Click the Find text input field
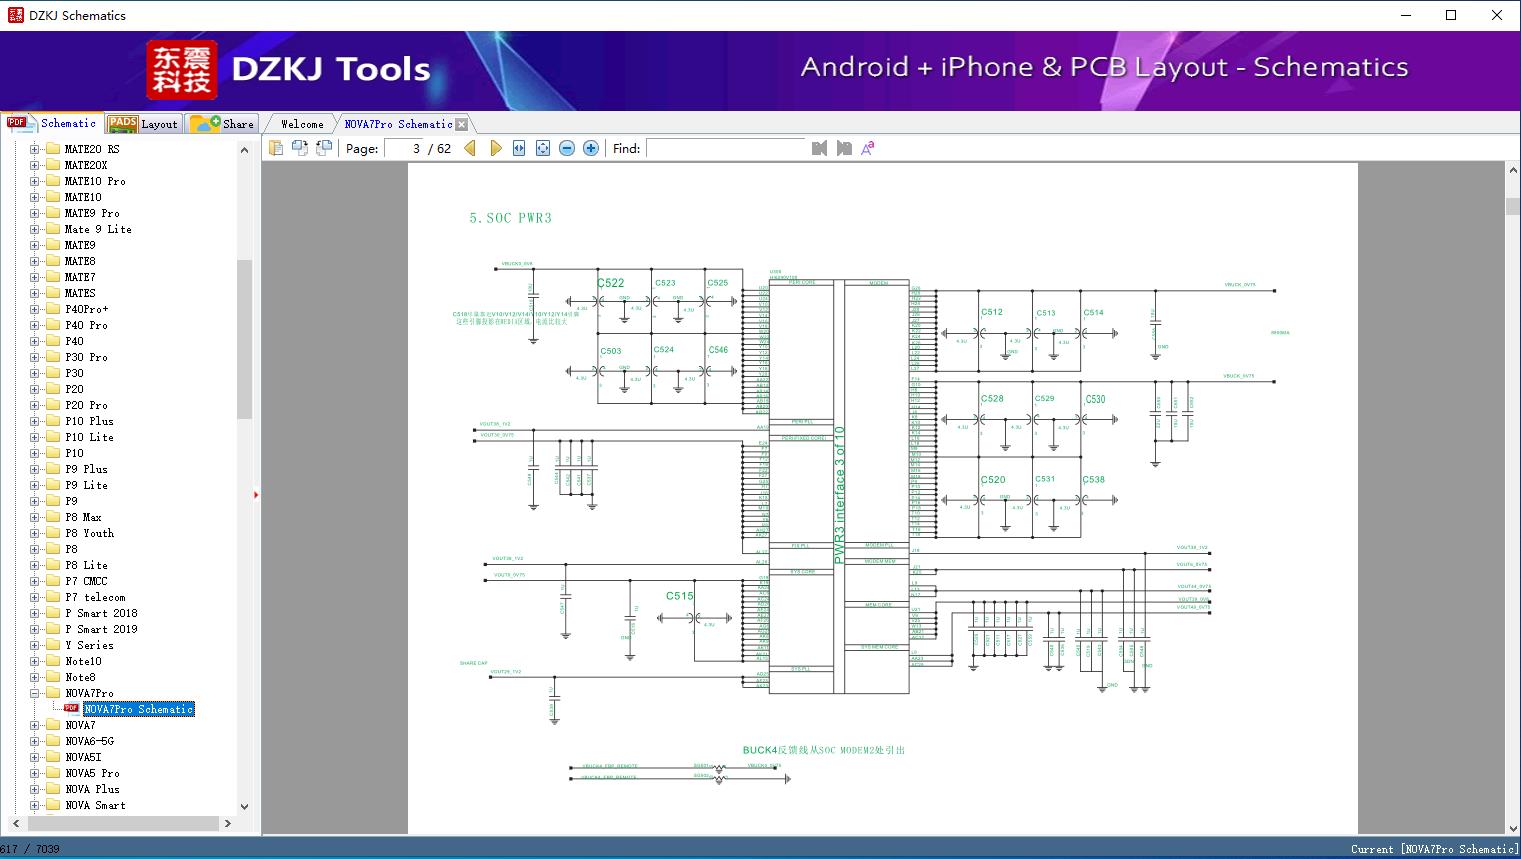This screenshot has height=859, width=1521. pos(725,148)
